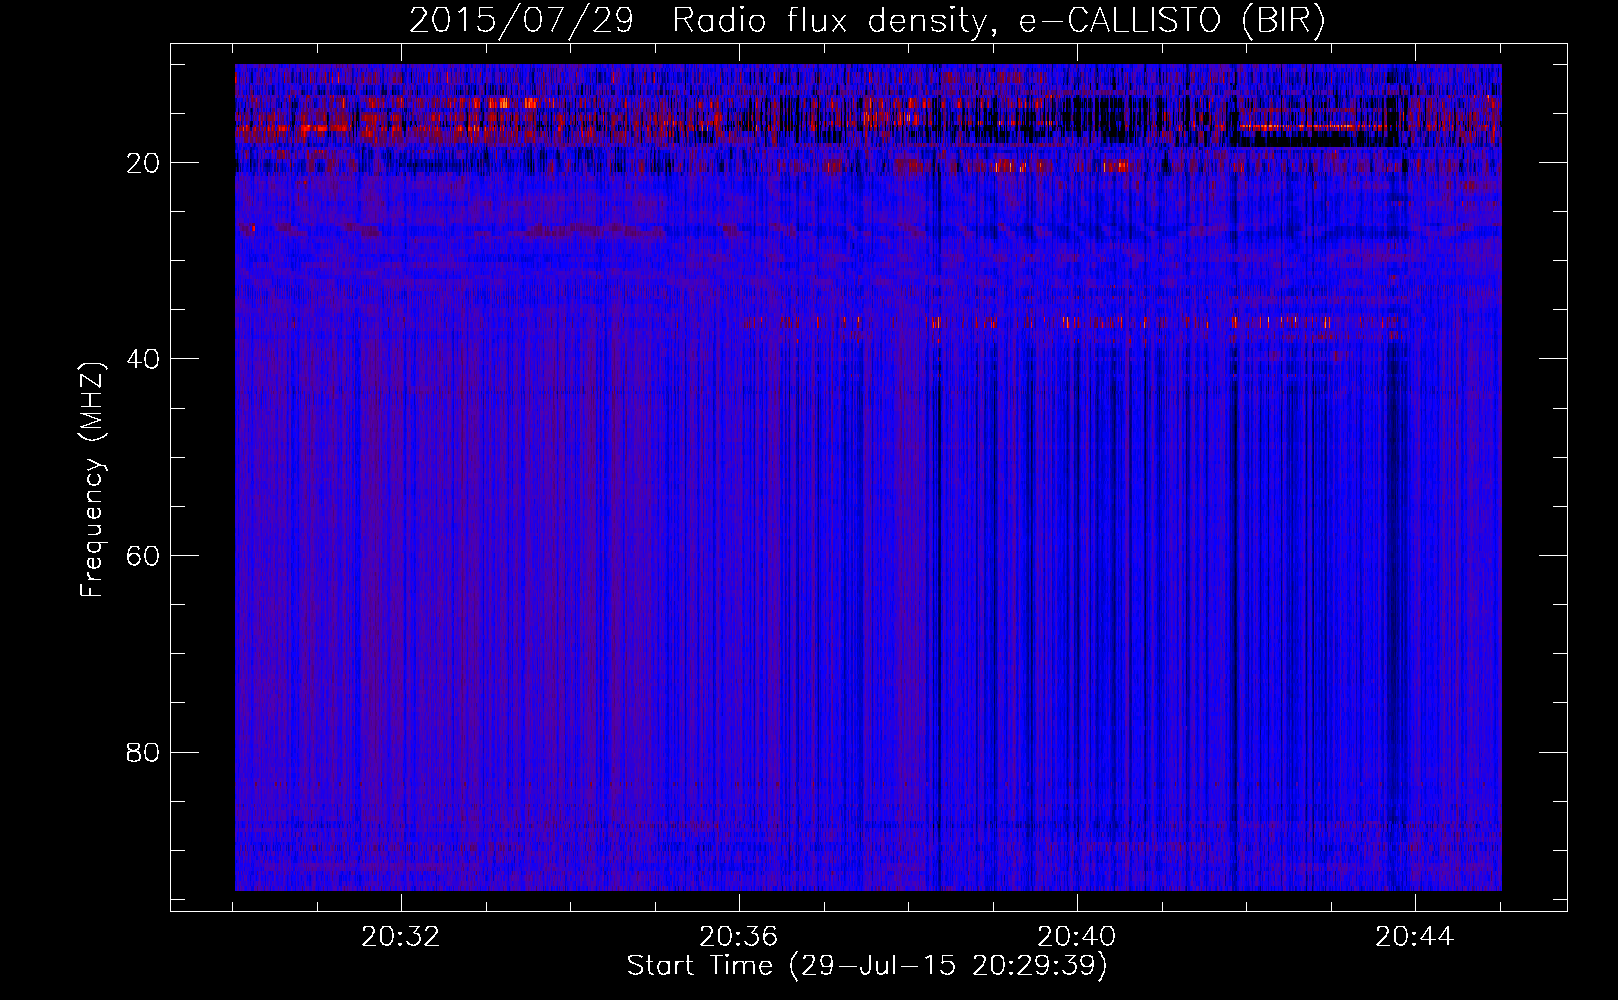
Task: Click the plot title "2015/07/29 Radio flux density, e-CALLISTO (BIR)"
Action: [x=867, y=21]
